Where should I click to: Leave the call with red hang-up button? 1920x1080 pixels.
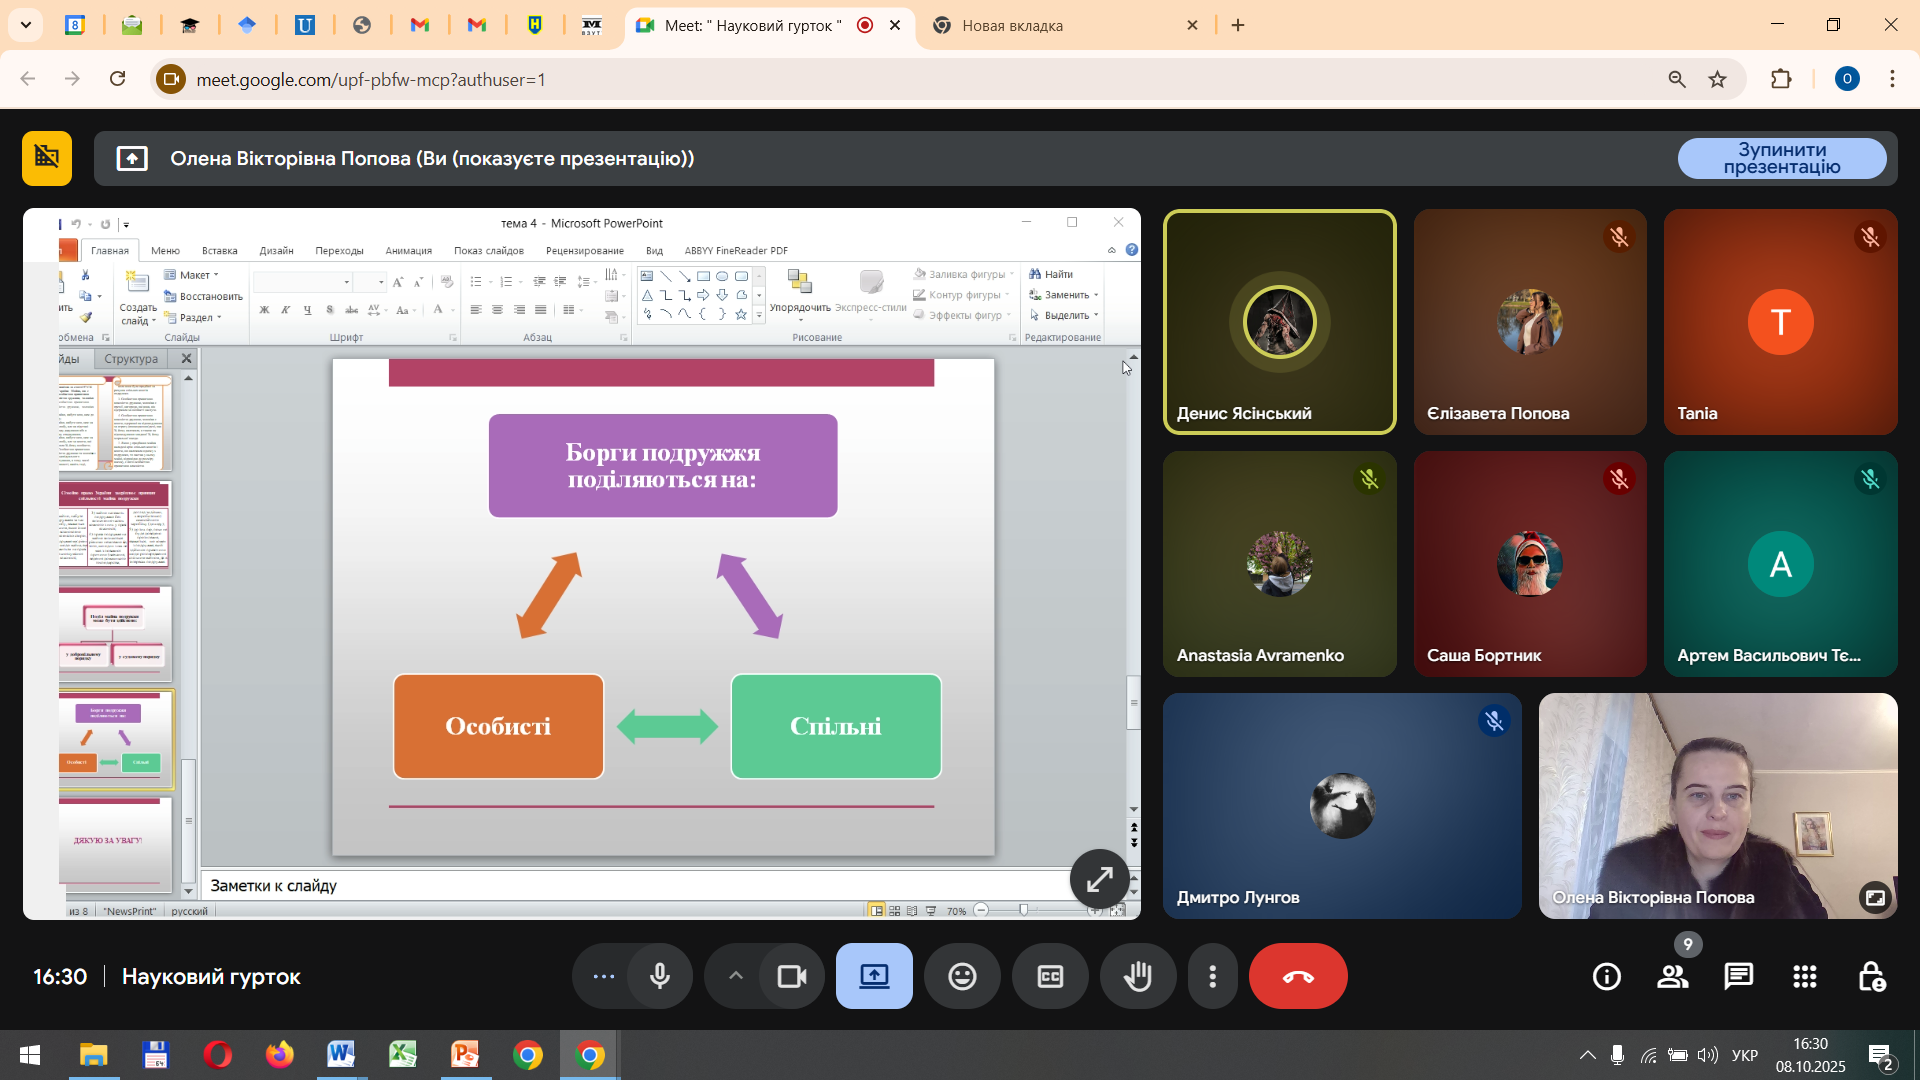tap(1298, 977)
